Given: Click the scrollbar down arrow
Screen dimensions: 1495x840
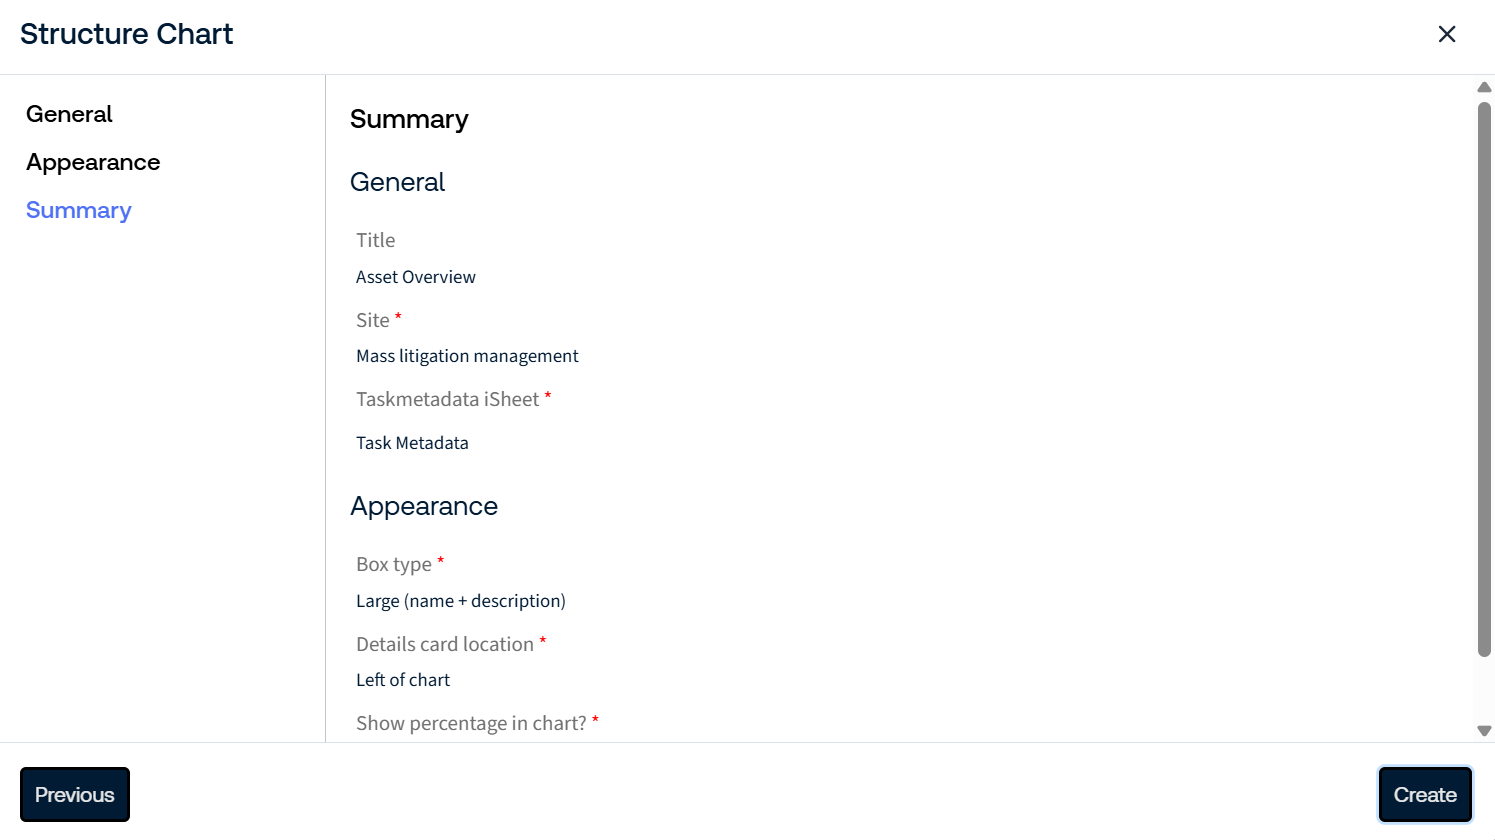Looking at the screenshot, I should click(1484, 731).
